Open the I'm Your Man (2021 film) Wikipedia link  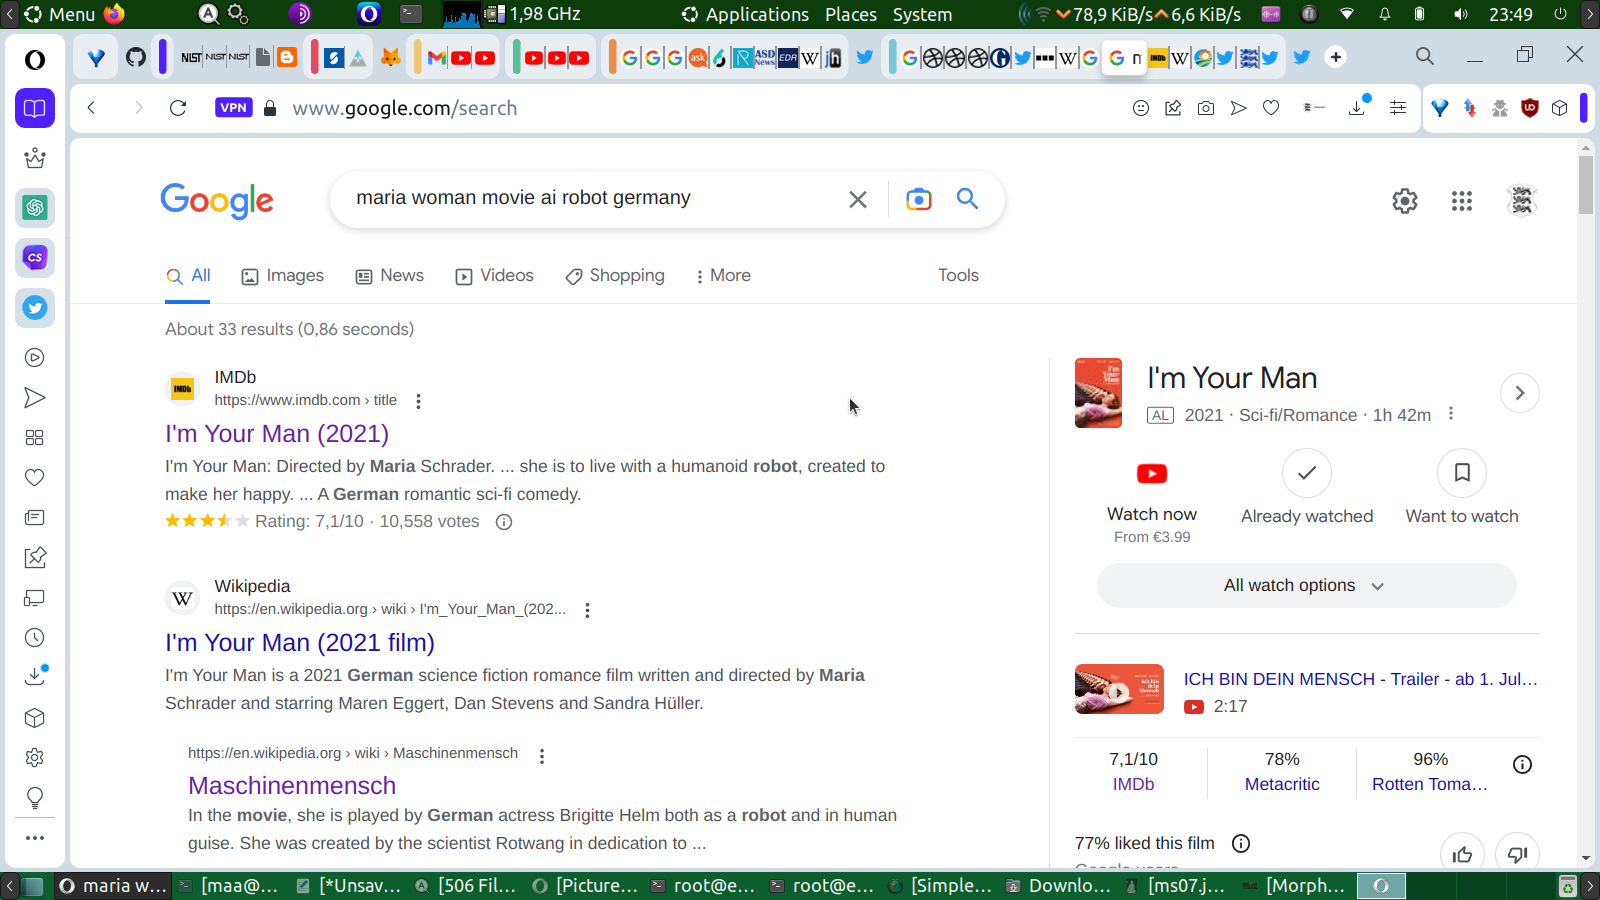pos(300,643)
